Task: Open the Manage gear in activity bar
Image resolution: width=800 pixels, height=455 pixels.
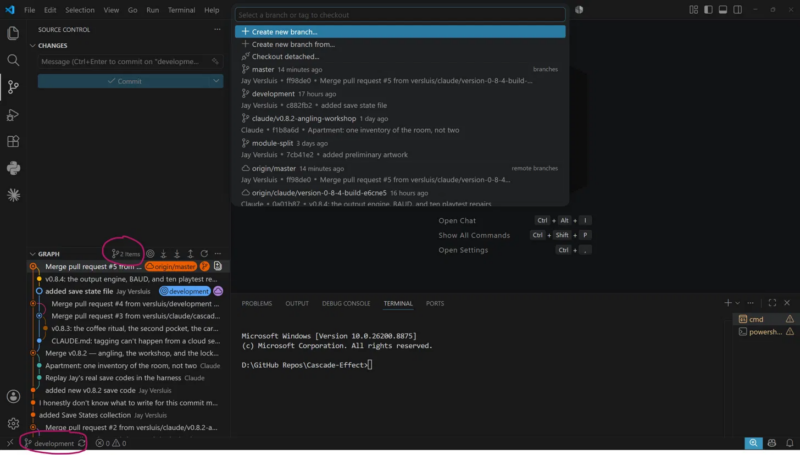Action: [13, 423]
